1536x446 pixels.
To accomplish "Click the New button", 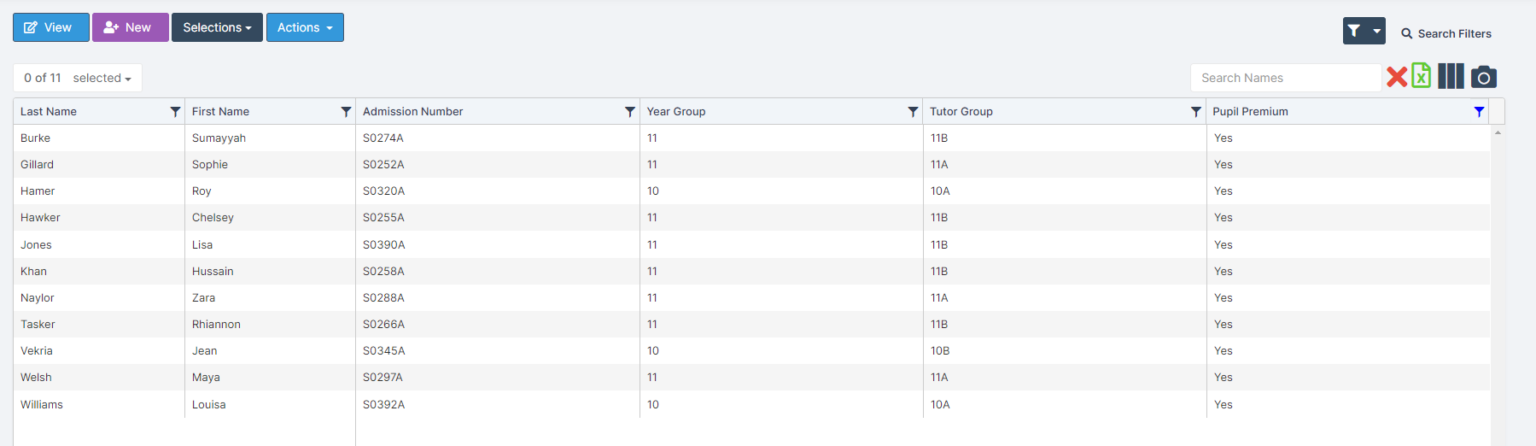I will point(130,28).
